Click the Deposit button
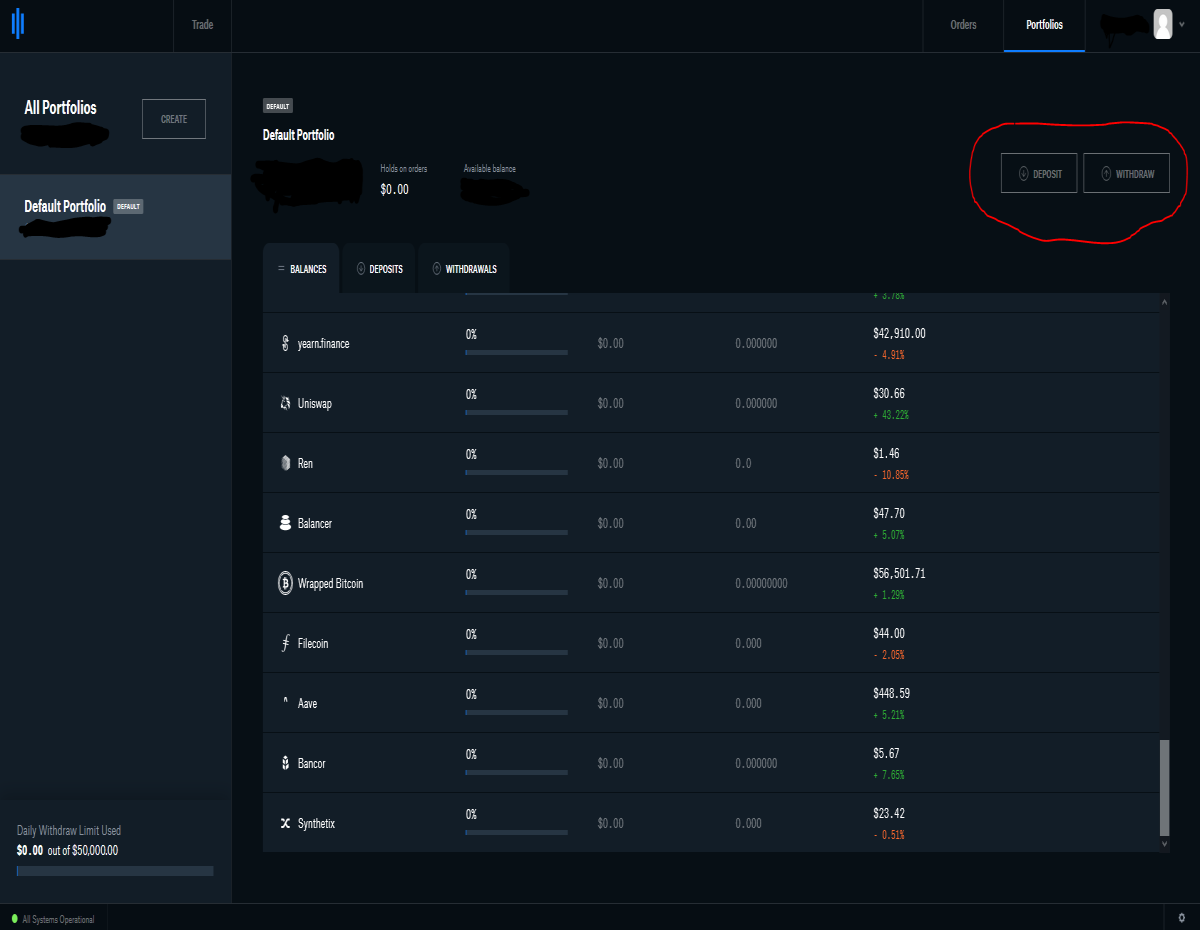The width and height of the screenshot is (1200, 930). 1039,173
